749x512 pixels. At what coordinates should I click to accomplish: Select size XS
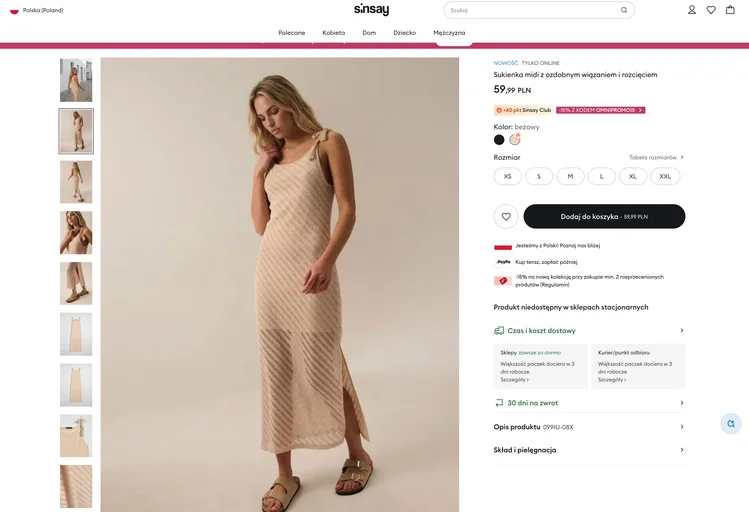(507, 176)
